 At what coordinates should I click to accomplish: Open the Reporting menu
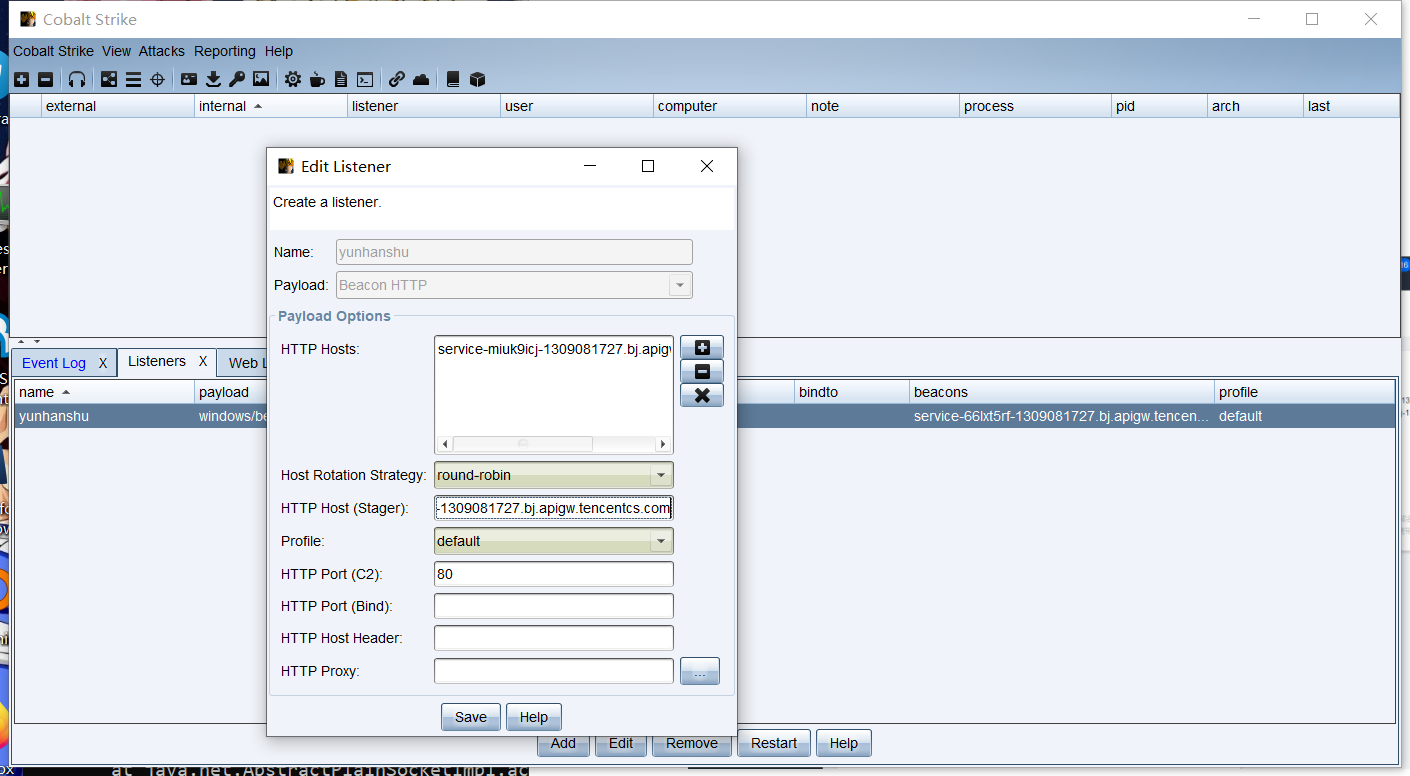[225, 51]
